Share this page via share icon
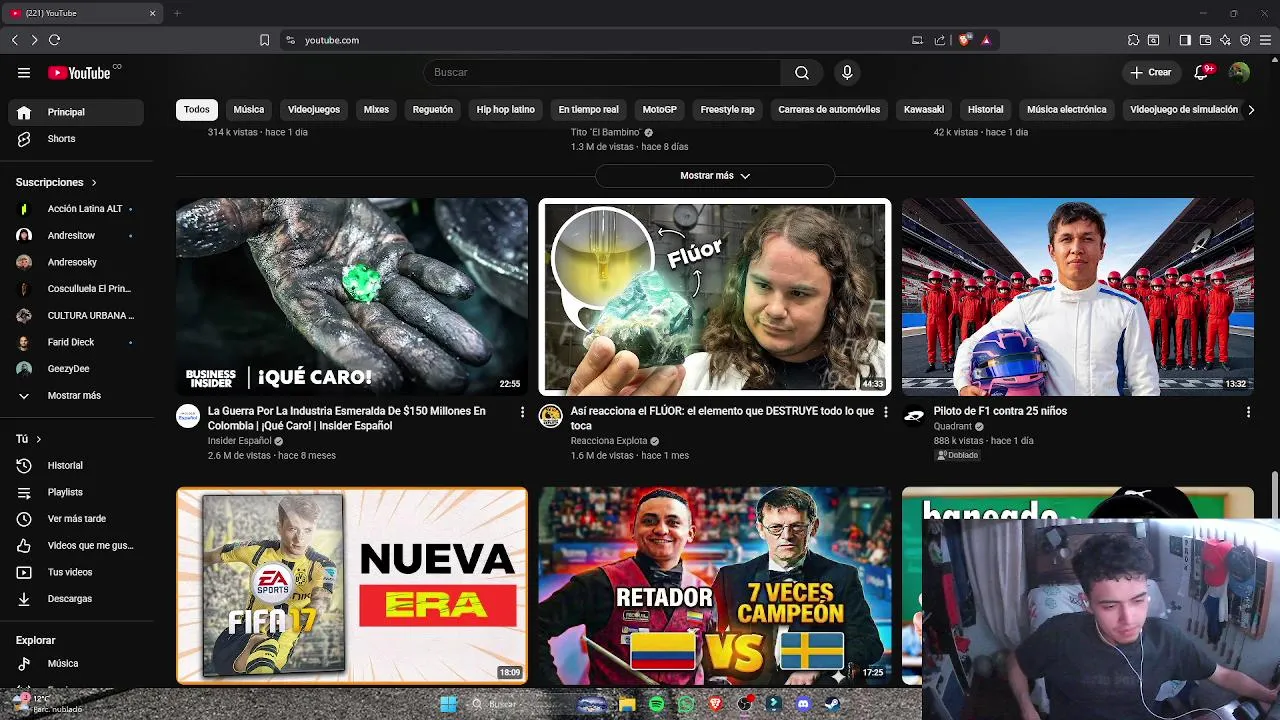This screenshot has height=720, width=1280. pyautogui.click(x=940, y=40)
